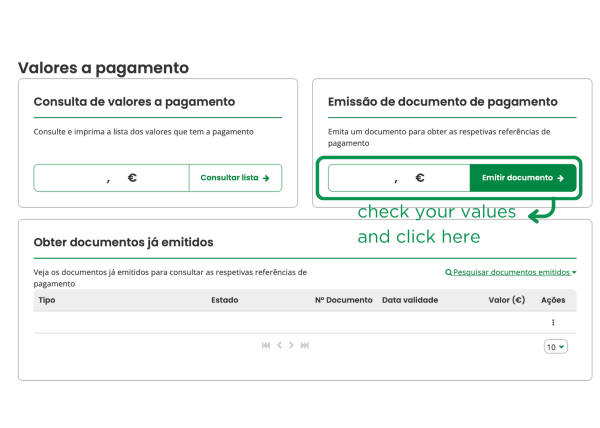
Task: Go to the first page of results
Action: click(x=266, y=345)
